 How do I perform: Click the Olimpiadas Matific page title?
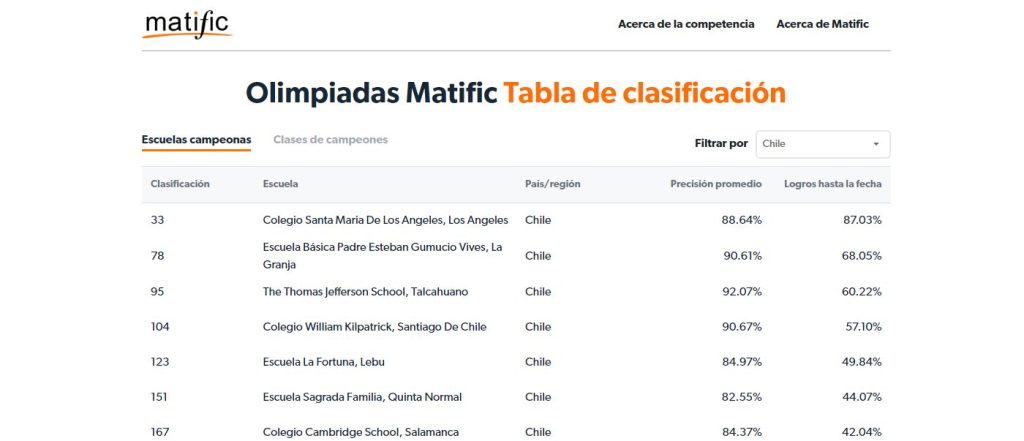[x=372, y=93]
